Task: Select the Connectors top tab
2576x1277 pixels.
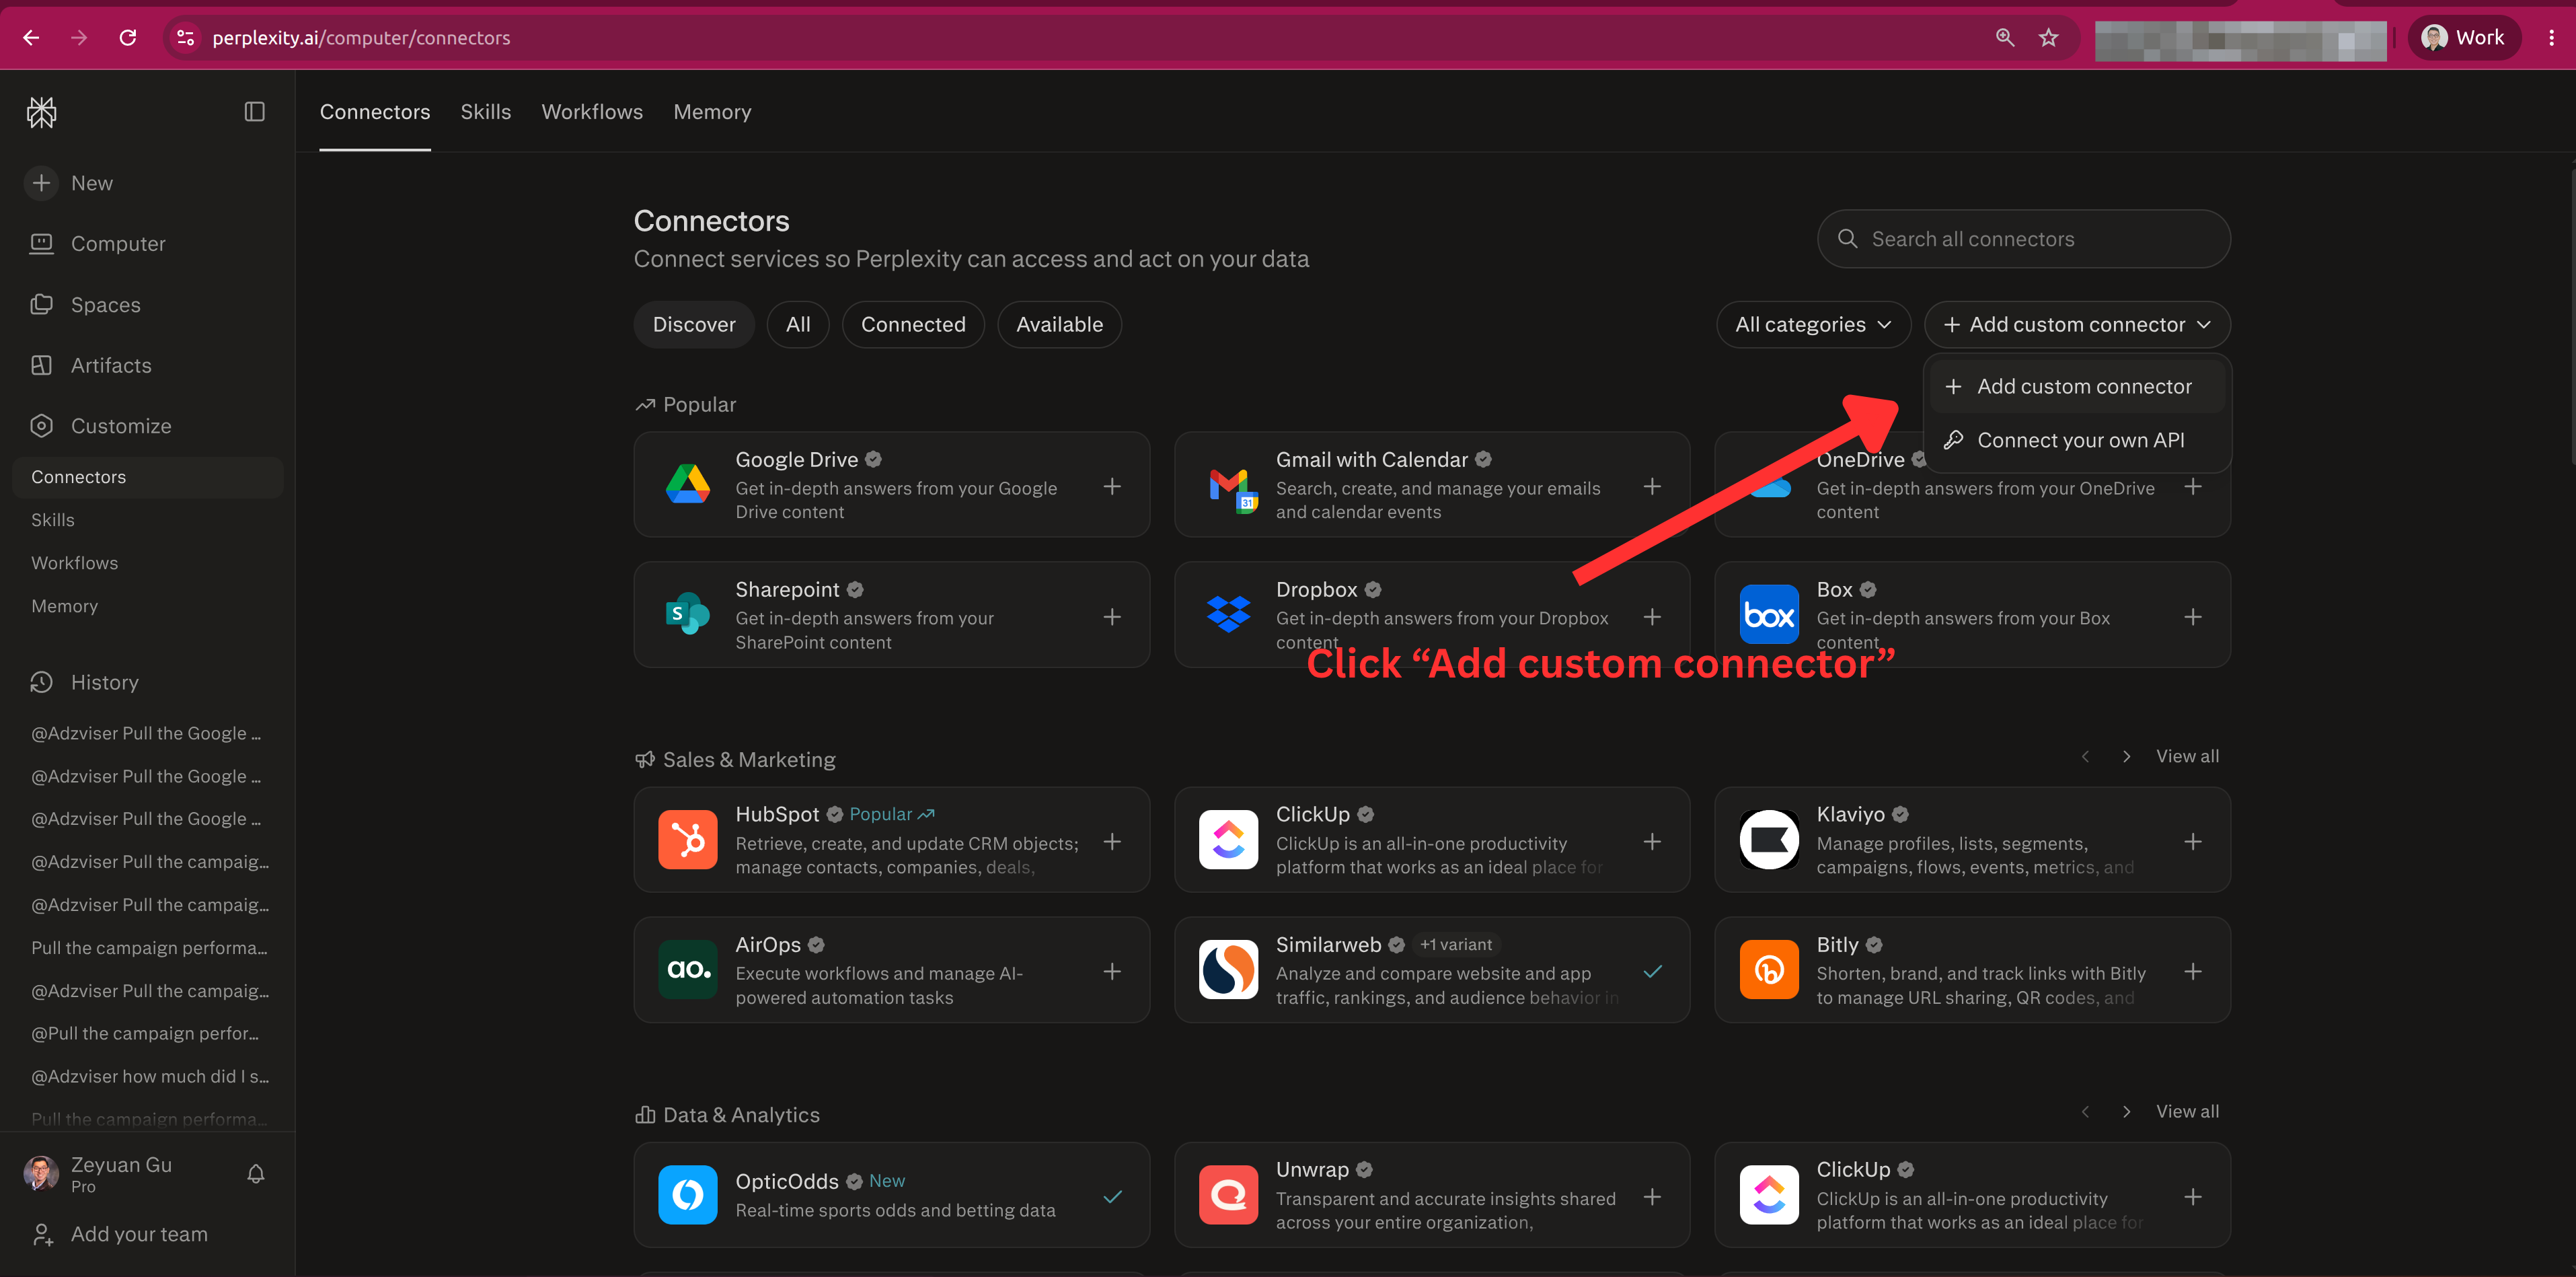Action: 375,112
